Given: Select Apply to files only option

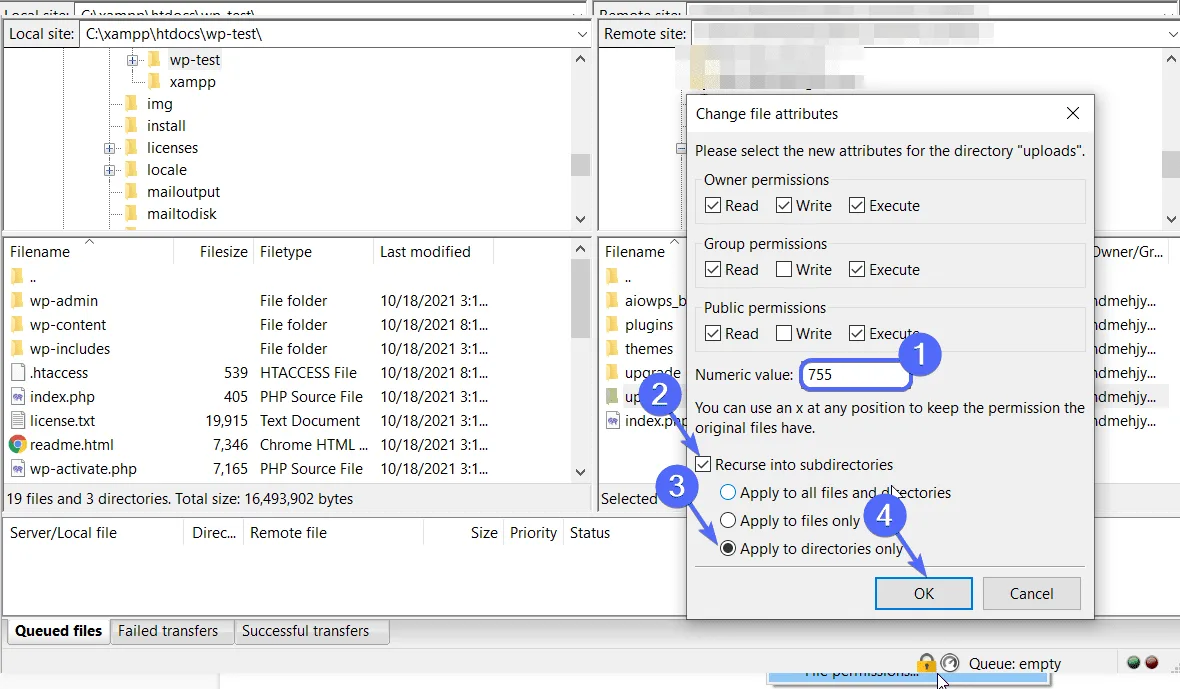Looking at the screenshot, I should 728,521.
